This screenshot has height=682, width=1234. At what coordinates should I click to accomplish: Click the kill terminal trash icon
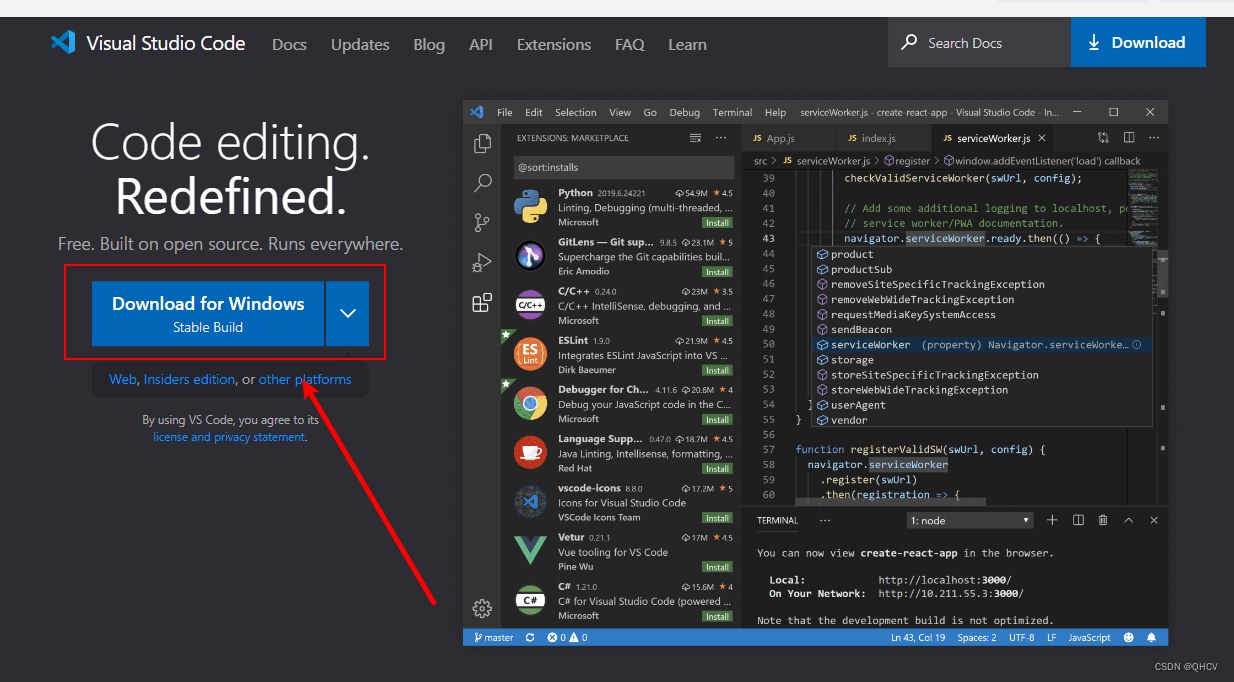click(x=1103, y=520)
